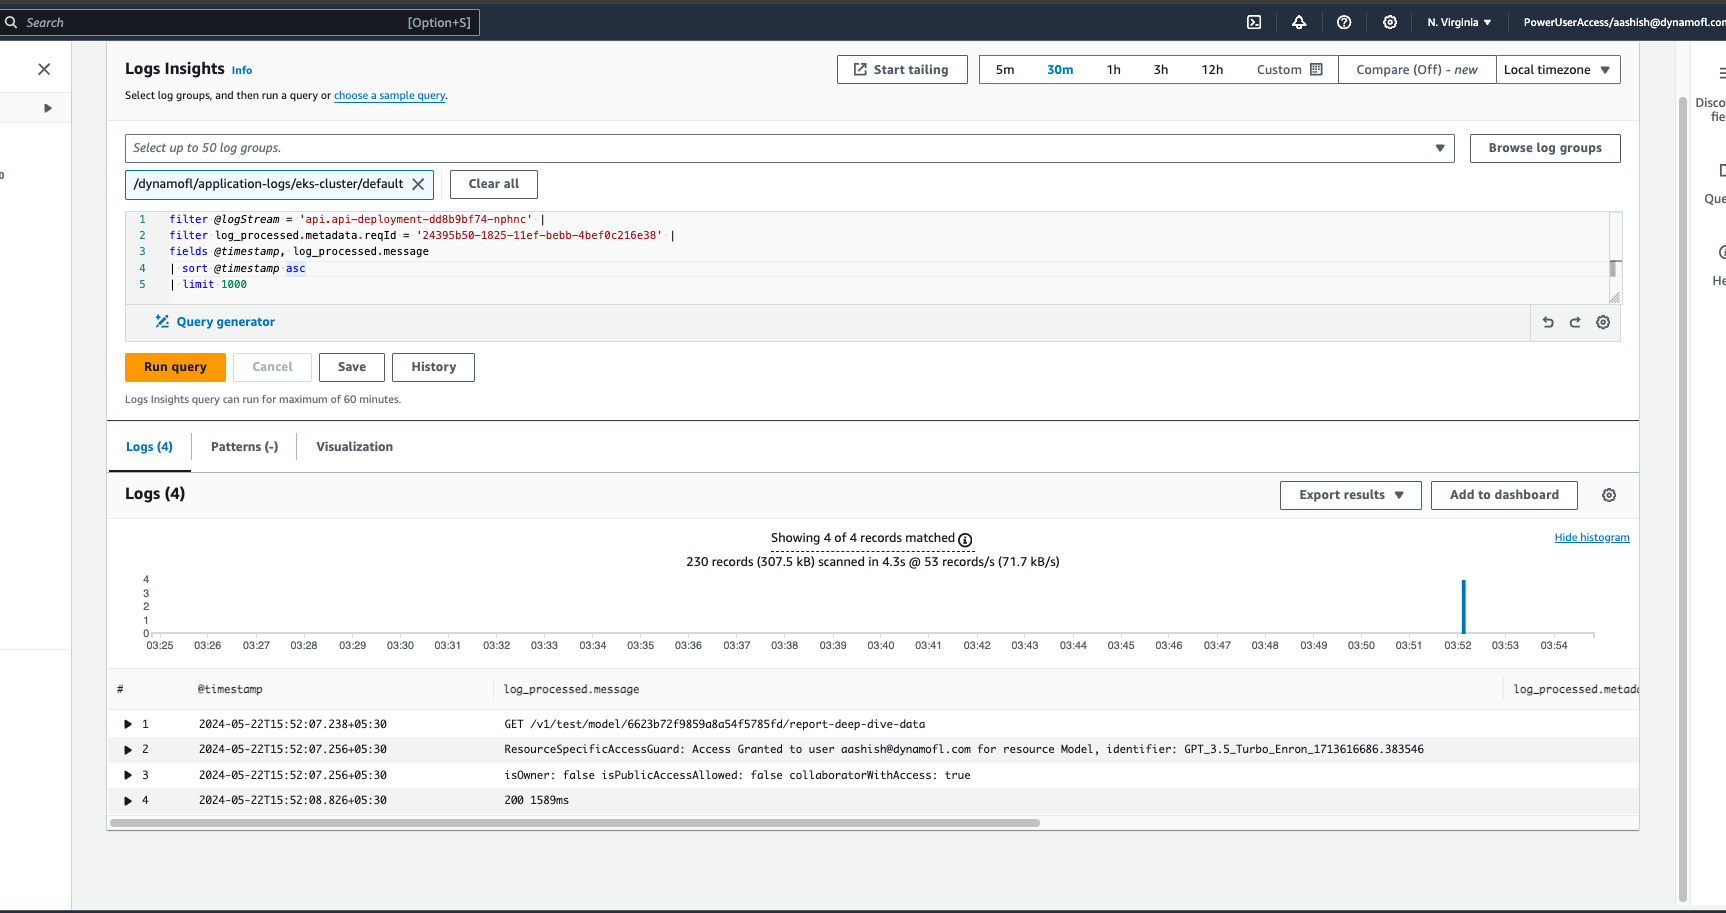Open the query History button
The height and width of the screenshot is (913, 1726).
[434, 367]
